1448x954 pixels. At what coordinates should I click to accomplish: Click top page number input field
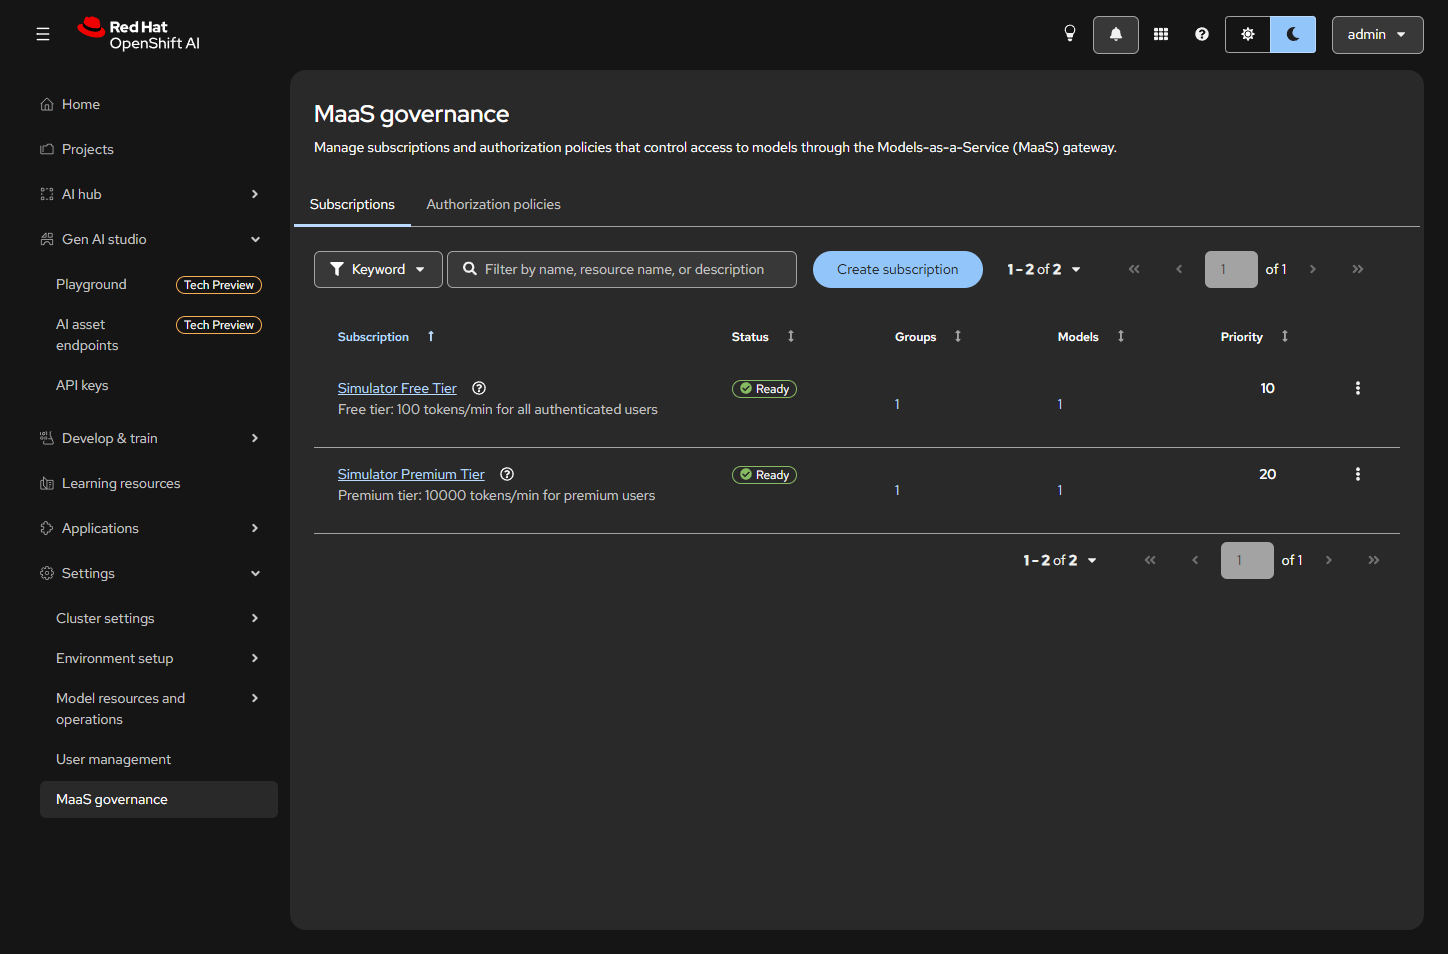click(1231, 269)
